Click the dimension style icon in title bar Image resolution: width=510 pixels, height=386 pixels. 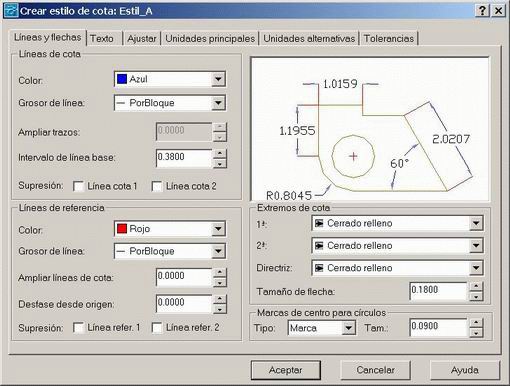[x=11, y=11]
